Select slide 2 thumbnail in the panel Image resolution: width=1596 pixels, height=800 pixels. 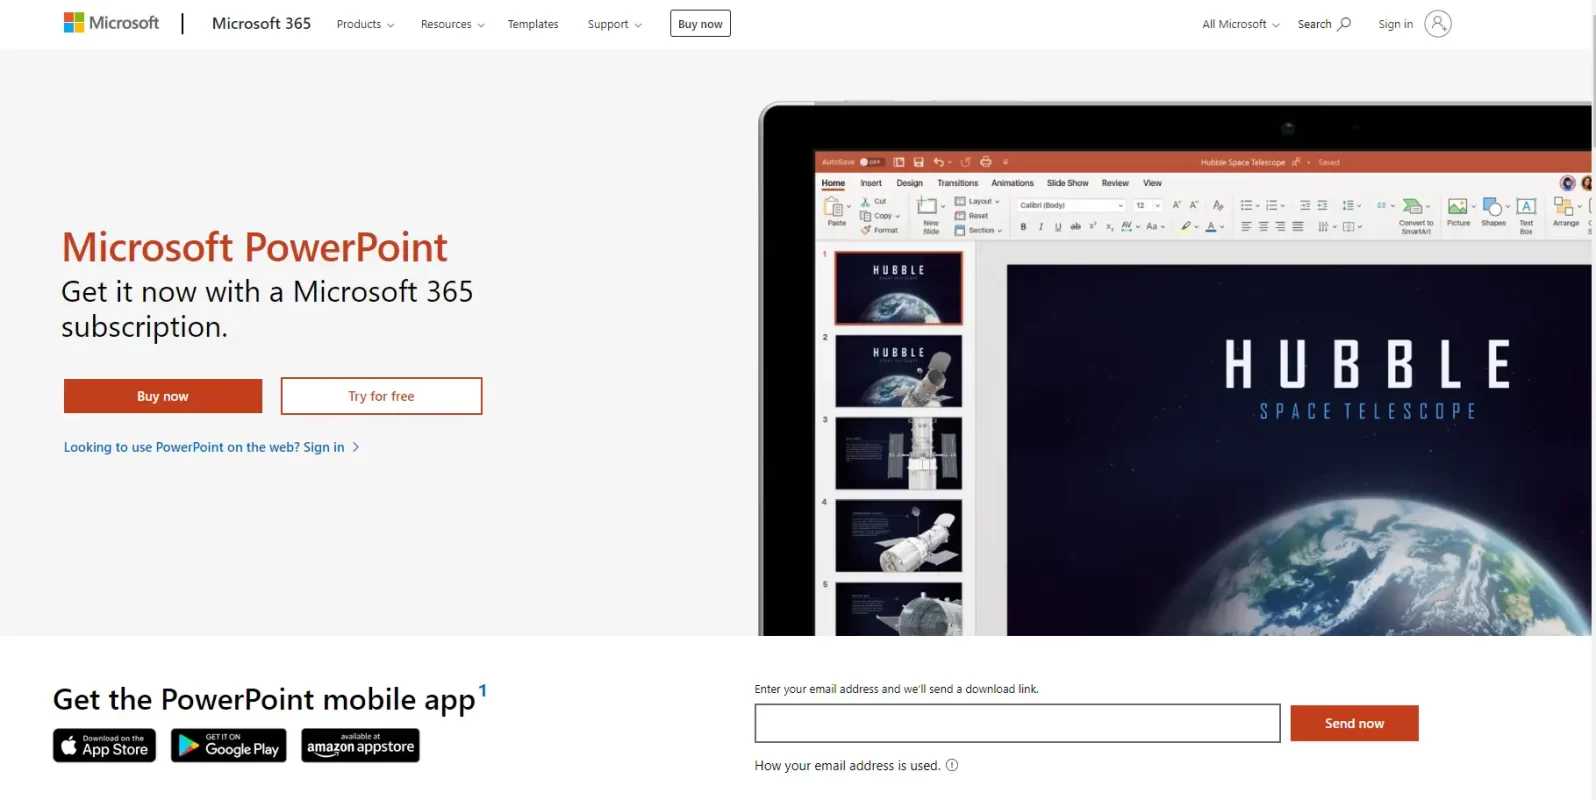coord(899,371)
